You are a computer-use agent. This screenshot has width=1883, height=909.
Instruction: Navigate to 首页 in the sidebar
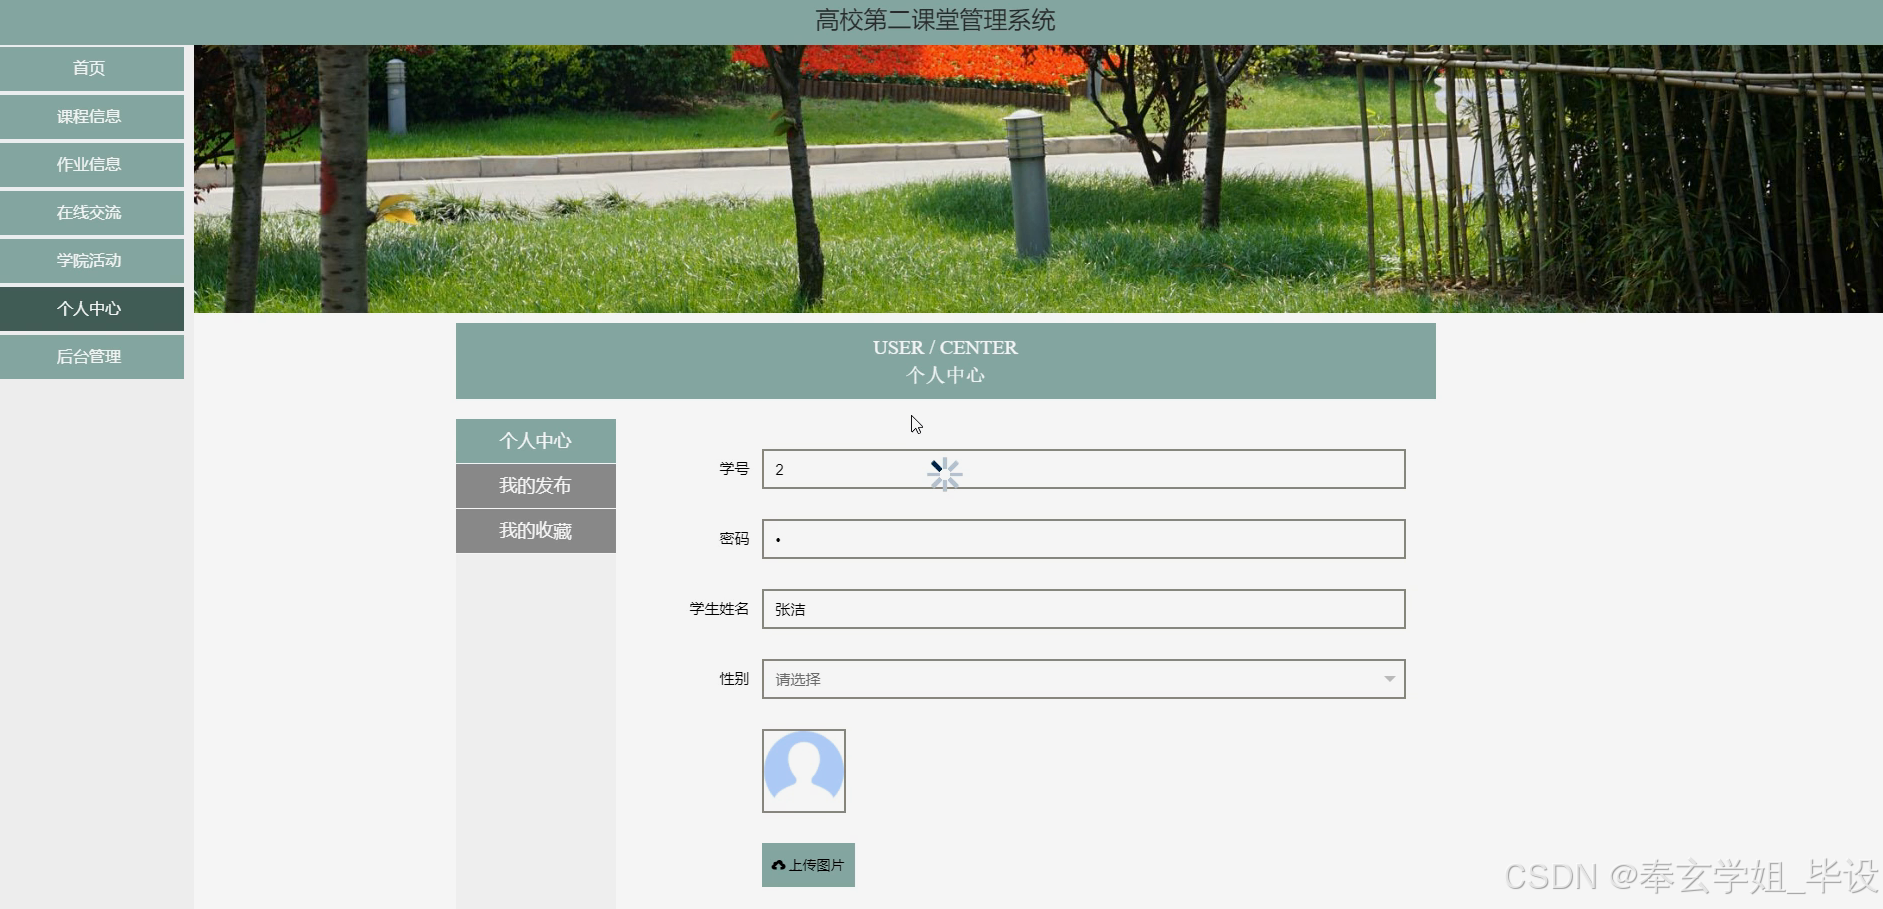tap(91, 68)
